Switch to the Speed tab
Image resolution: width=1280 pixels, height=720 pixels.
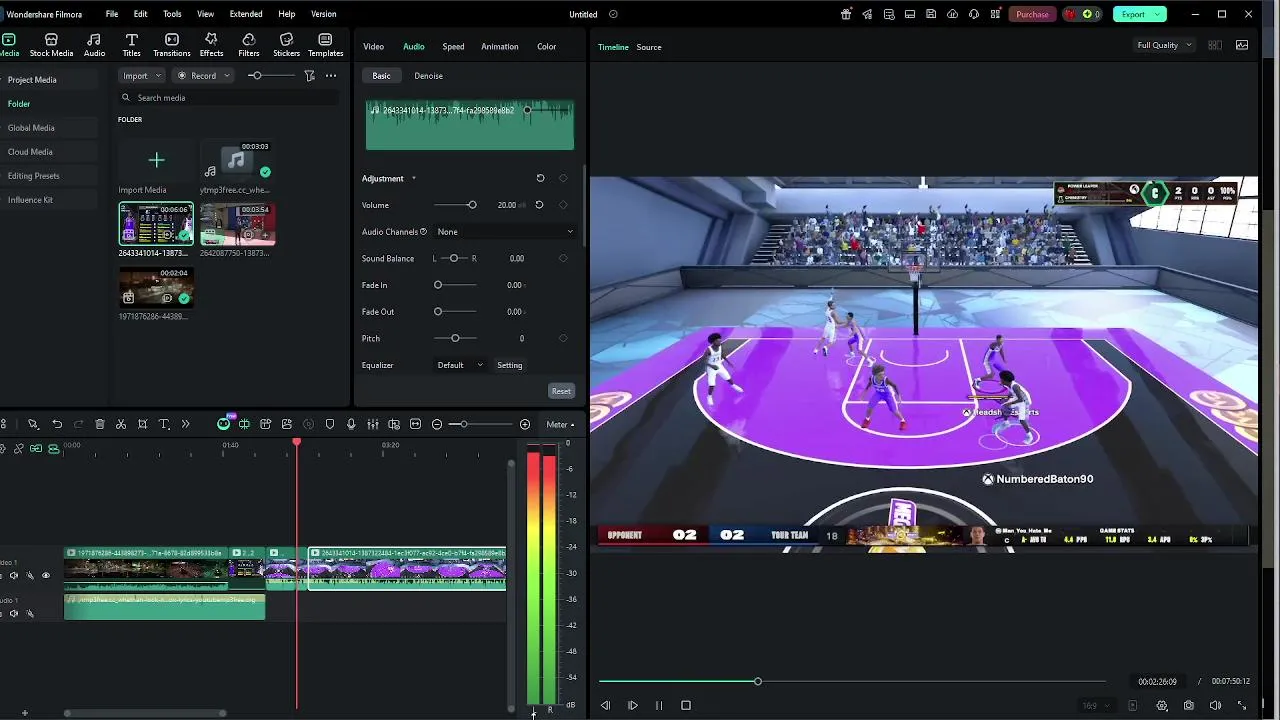click(453, 46)
